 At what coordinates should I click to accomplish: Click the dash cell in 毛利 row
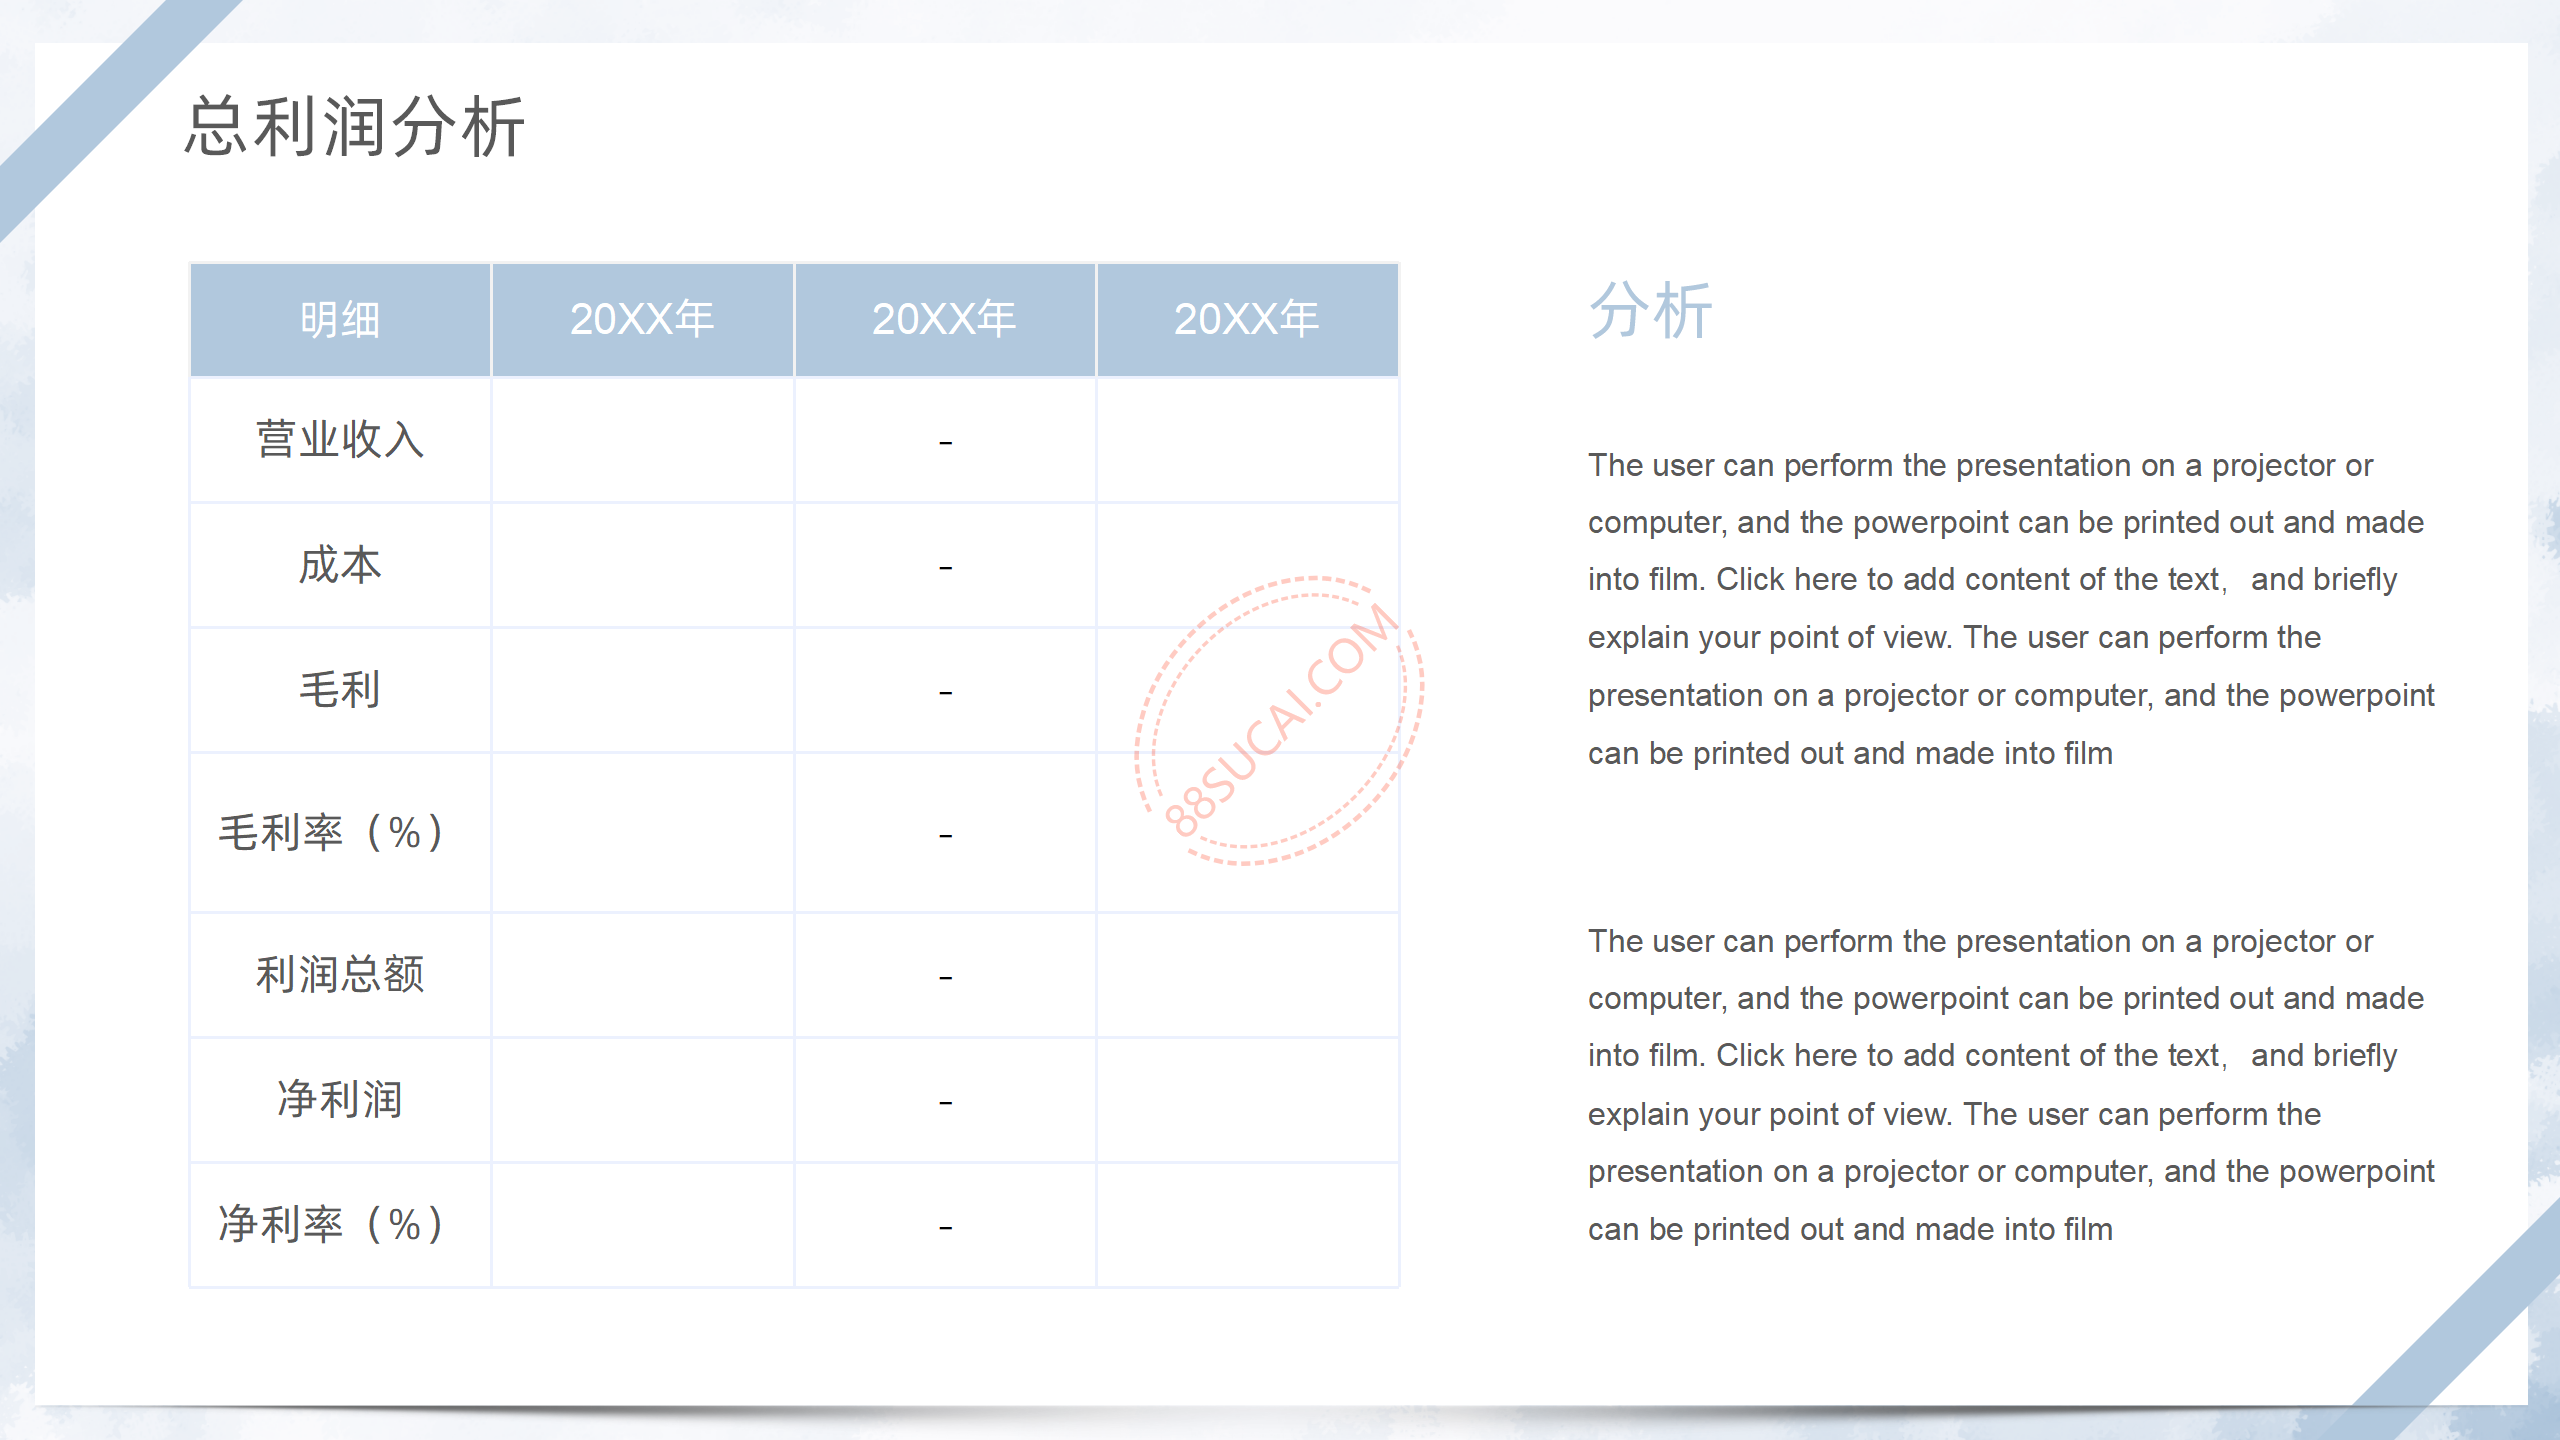945,690
